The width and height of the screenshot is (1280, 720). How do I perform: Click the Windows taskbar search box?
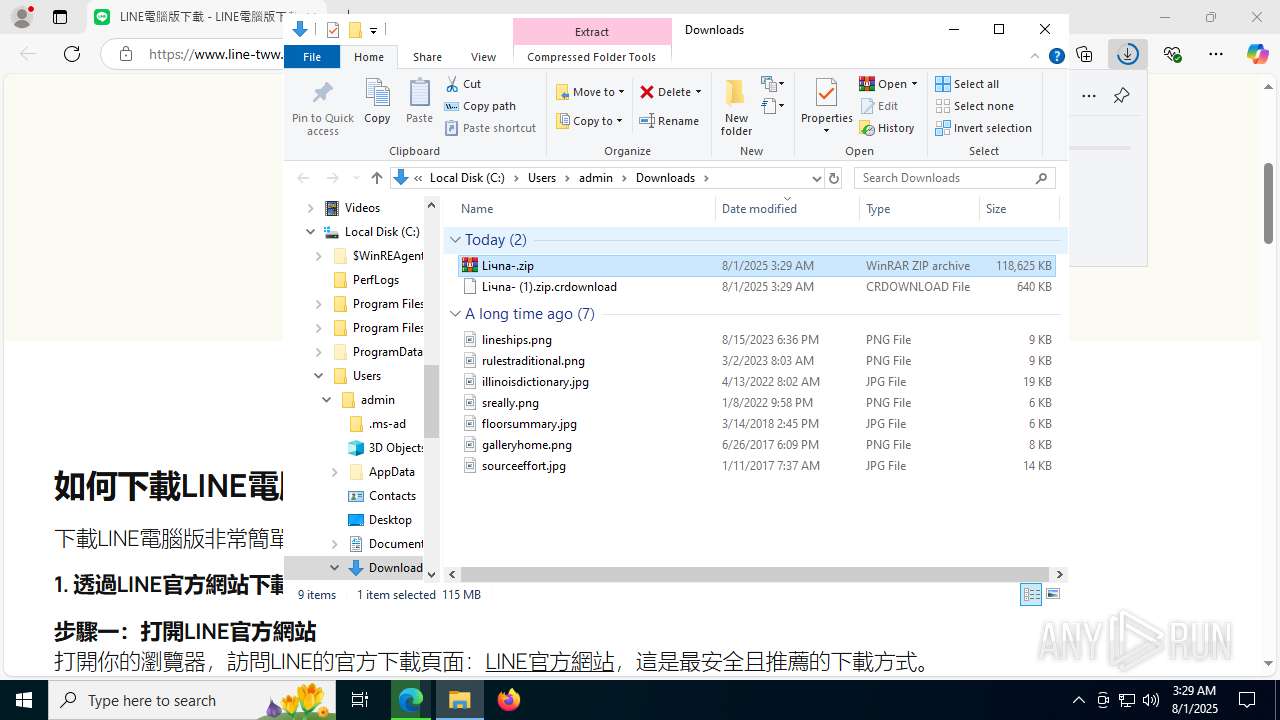coord(192,700)
